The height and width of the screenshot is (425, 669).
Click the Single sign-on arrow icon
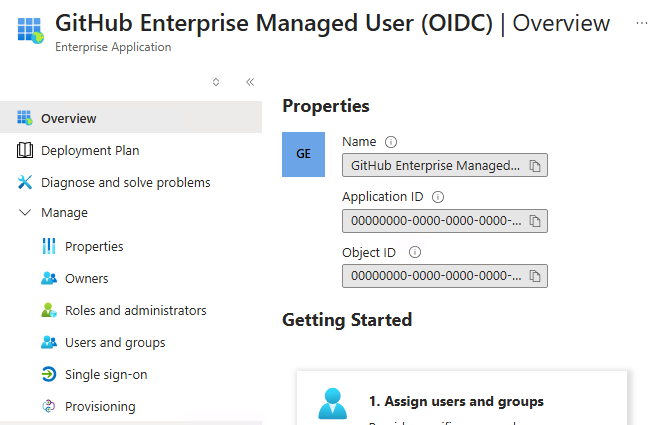coord(49,374)
